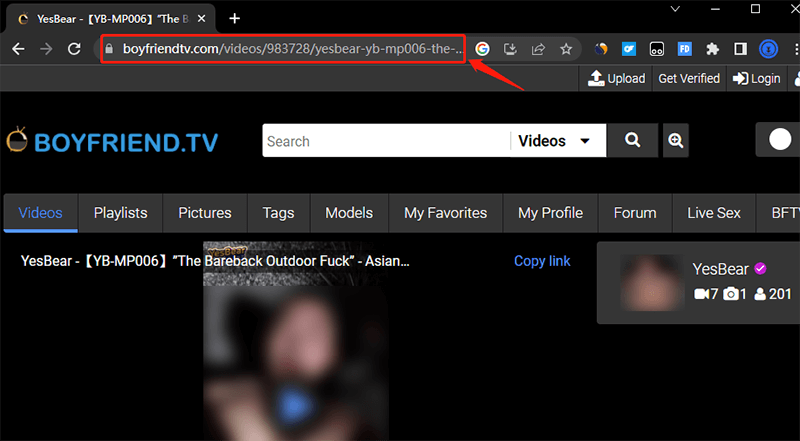The height and width of the screenshot is (441, 800).
Task: Go to the Forum tab
Action: pos(635,213)
